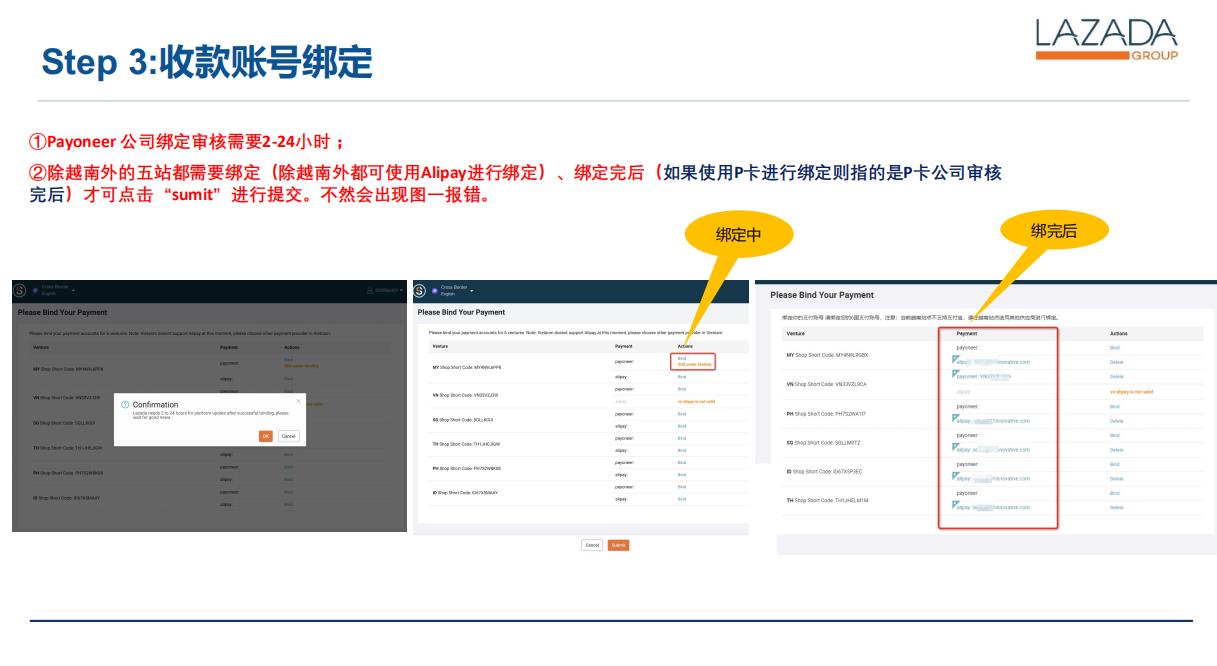Click Actions column header in Submit panel
The image size is (1217, 666).
tap(685, 346)
